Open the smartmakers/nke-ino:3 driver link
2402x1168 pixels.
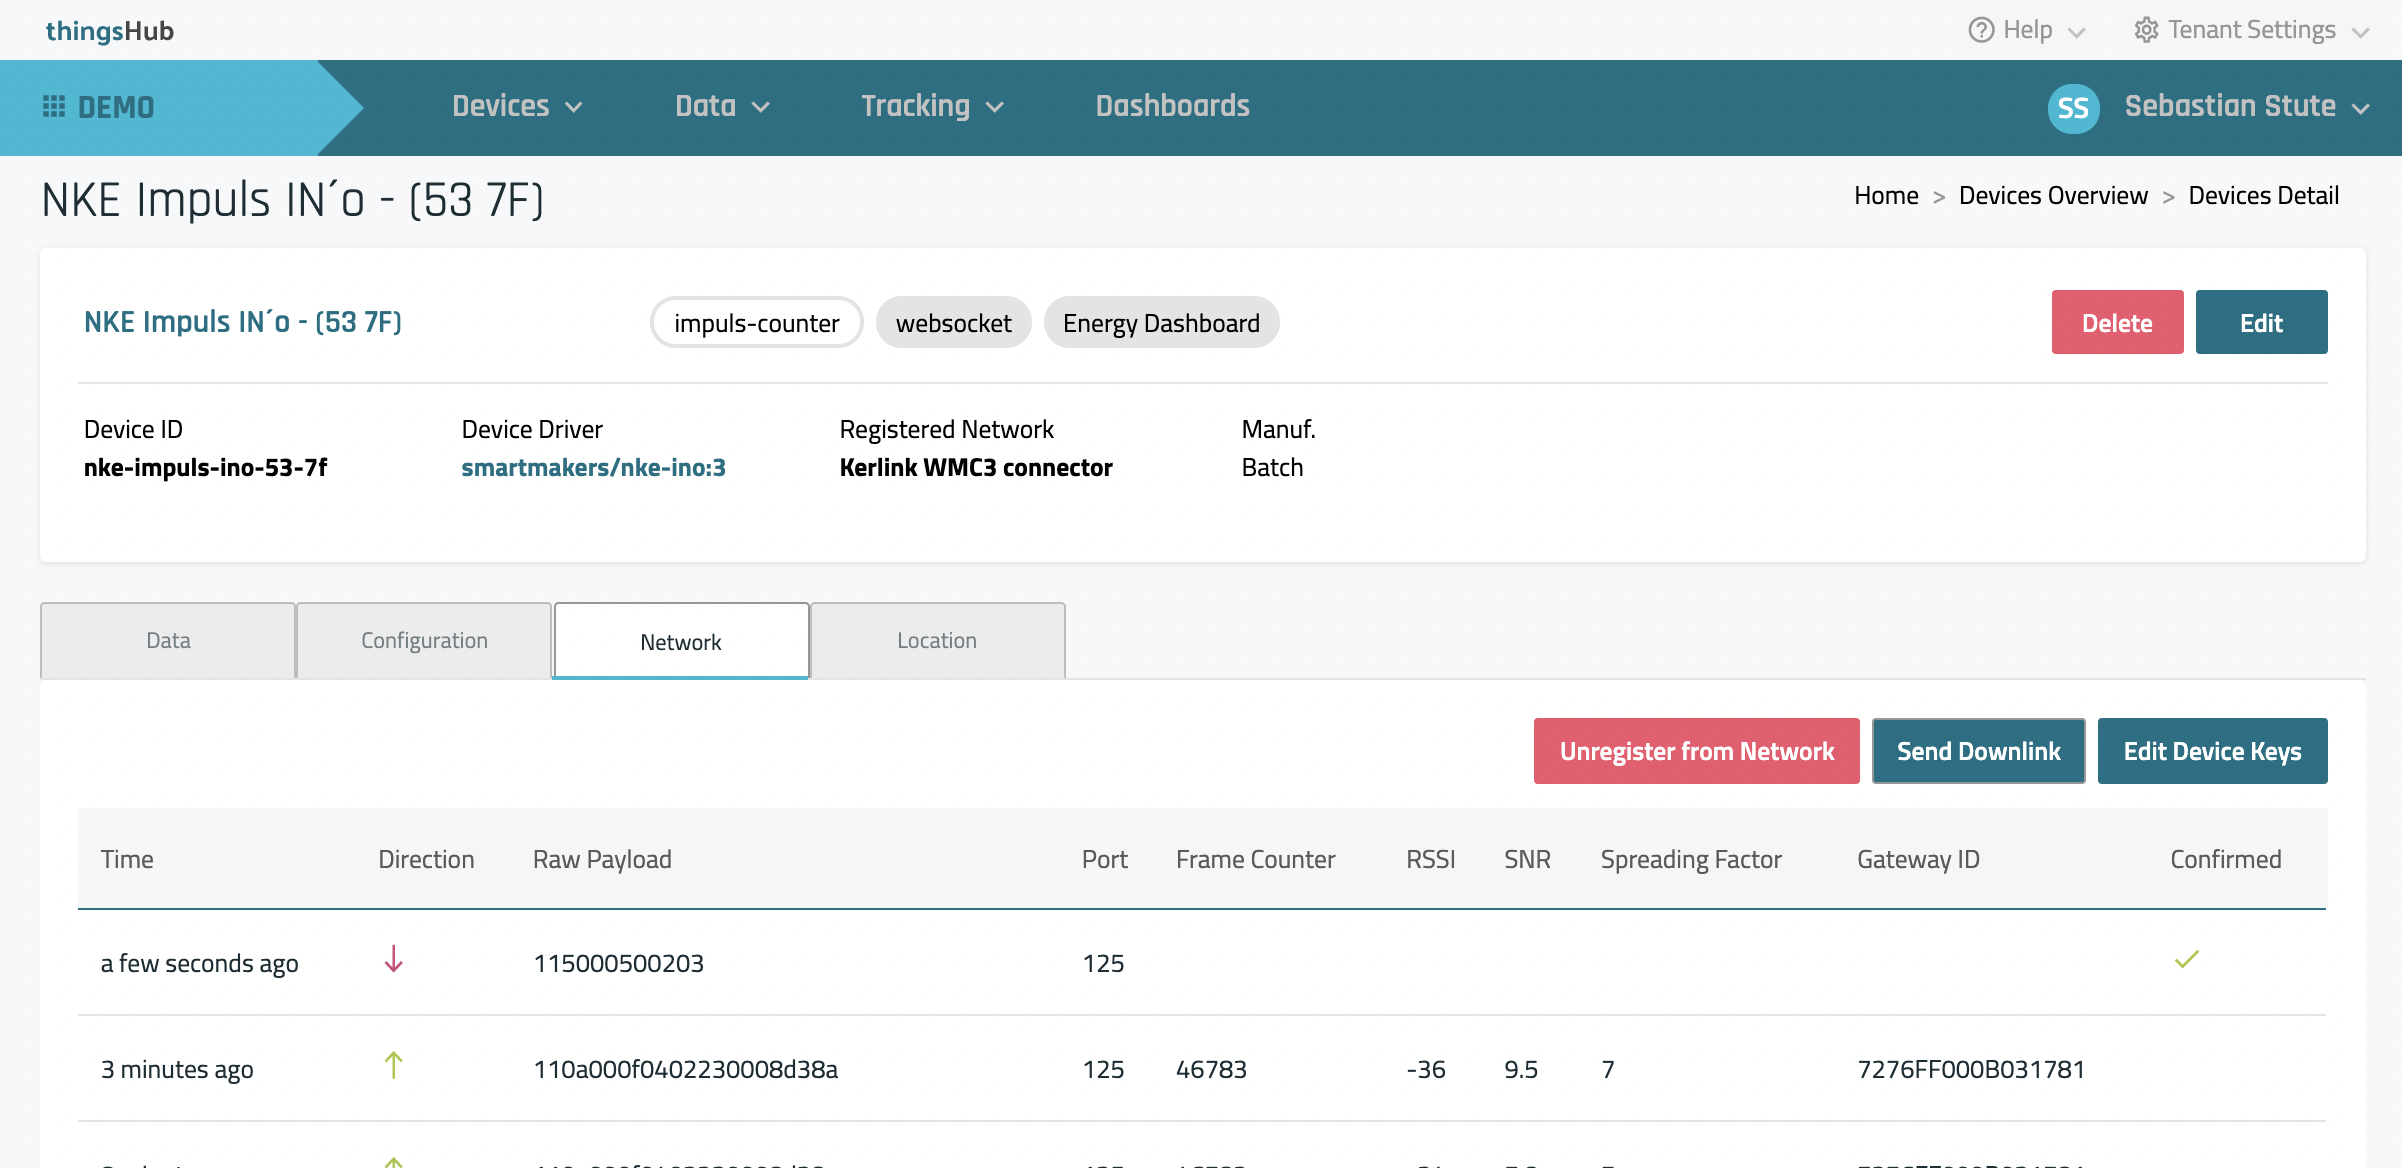[x=593, y=468]
